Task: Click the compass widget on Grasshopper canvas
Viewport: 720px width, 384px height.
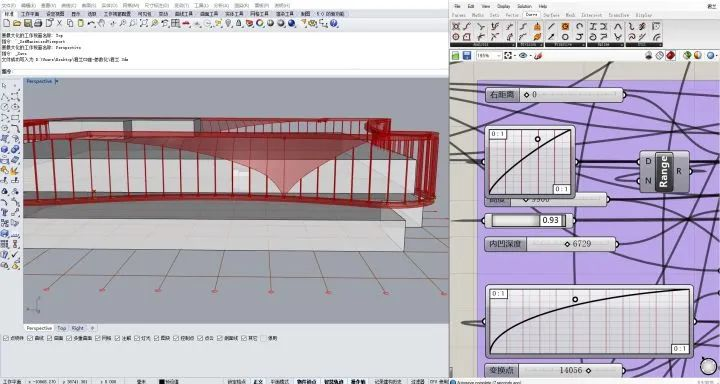Action: pyautogui.click(x=708, y=366)
